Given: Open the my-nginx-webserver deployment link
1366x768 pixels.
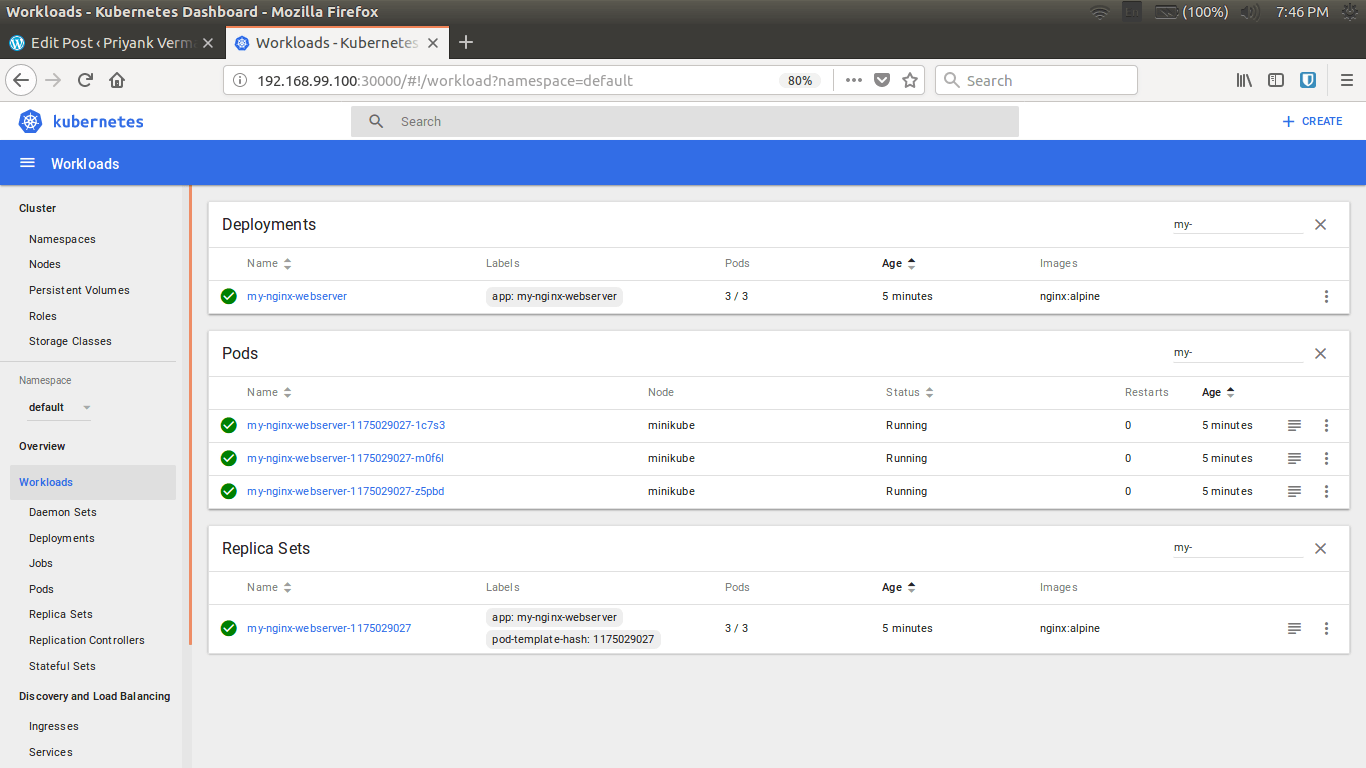Looking at the screenshot, I should click(x=297, y=296).
